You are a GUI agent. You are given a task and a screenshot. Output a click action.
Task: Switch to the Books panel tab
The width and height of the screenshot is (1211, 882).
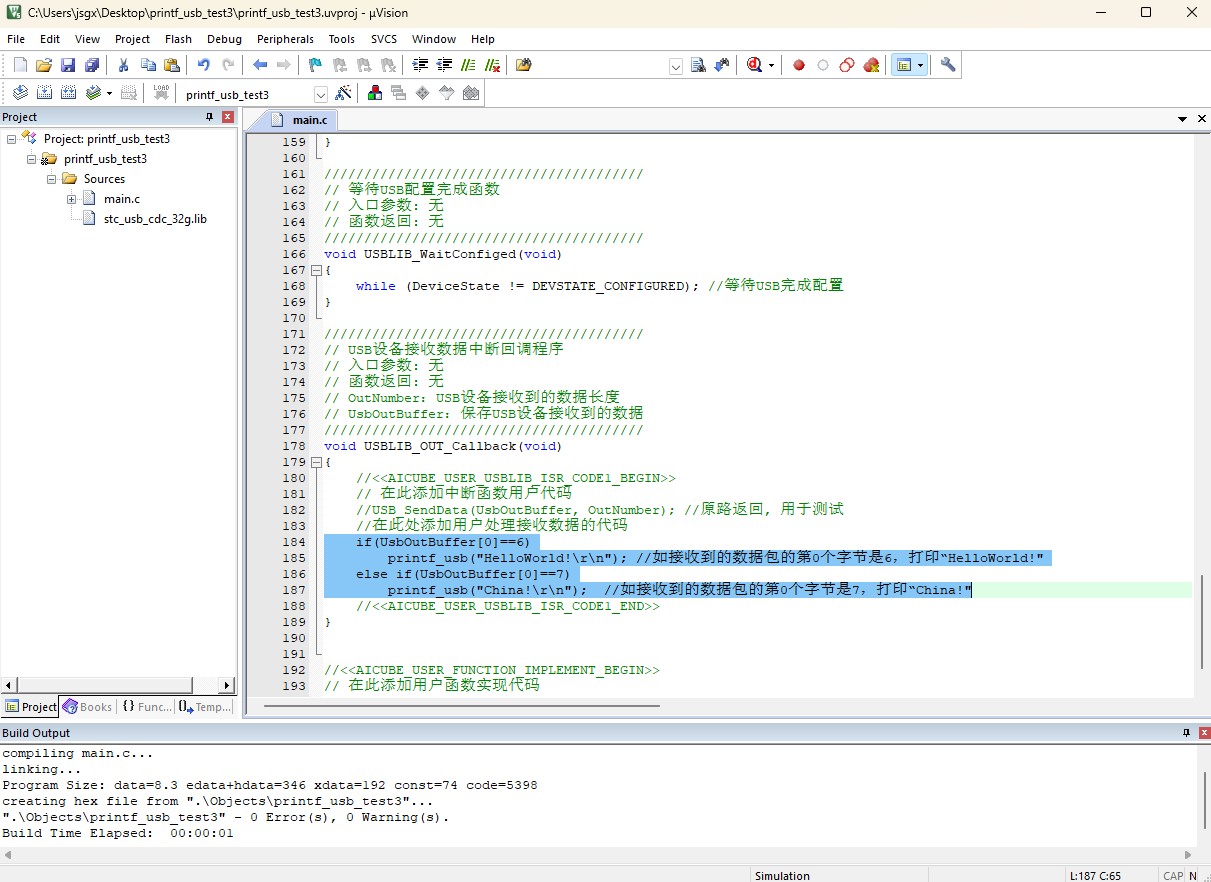87,707
